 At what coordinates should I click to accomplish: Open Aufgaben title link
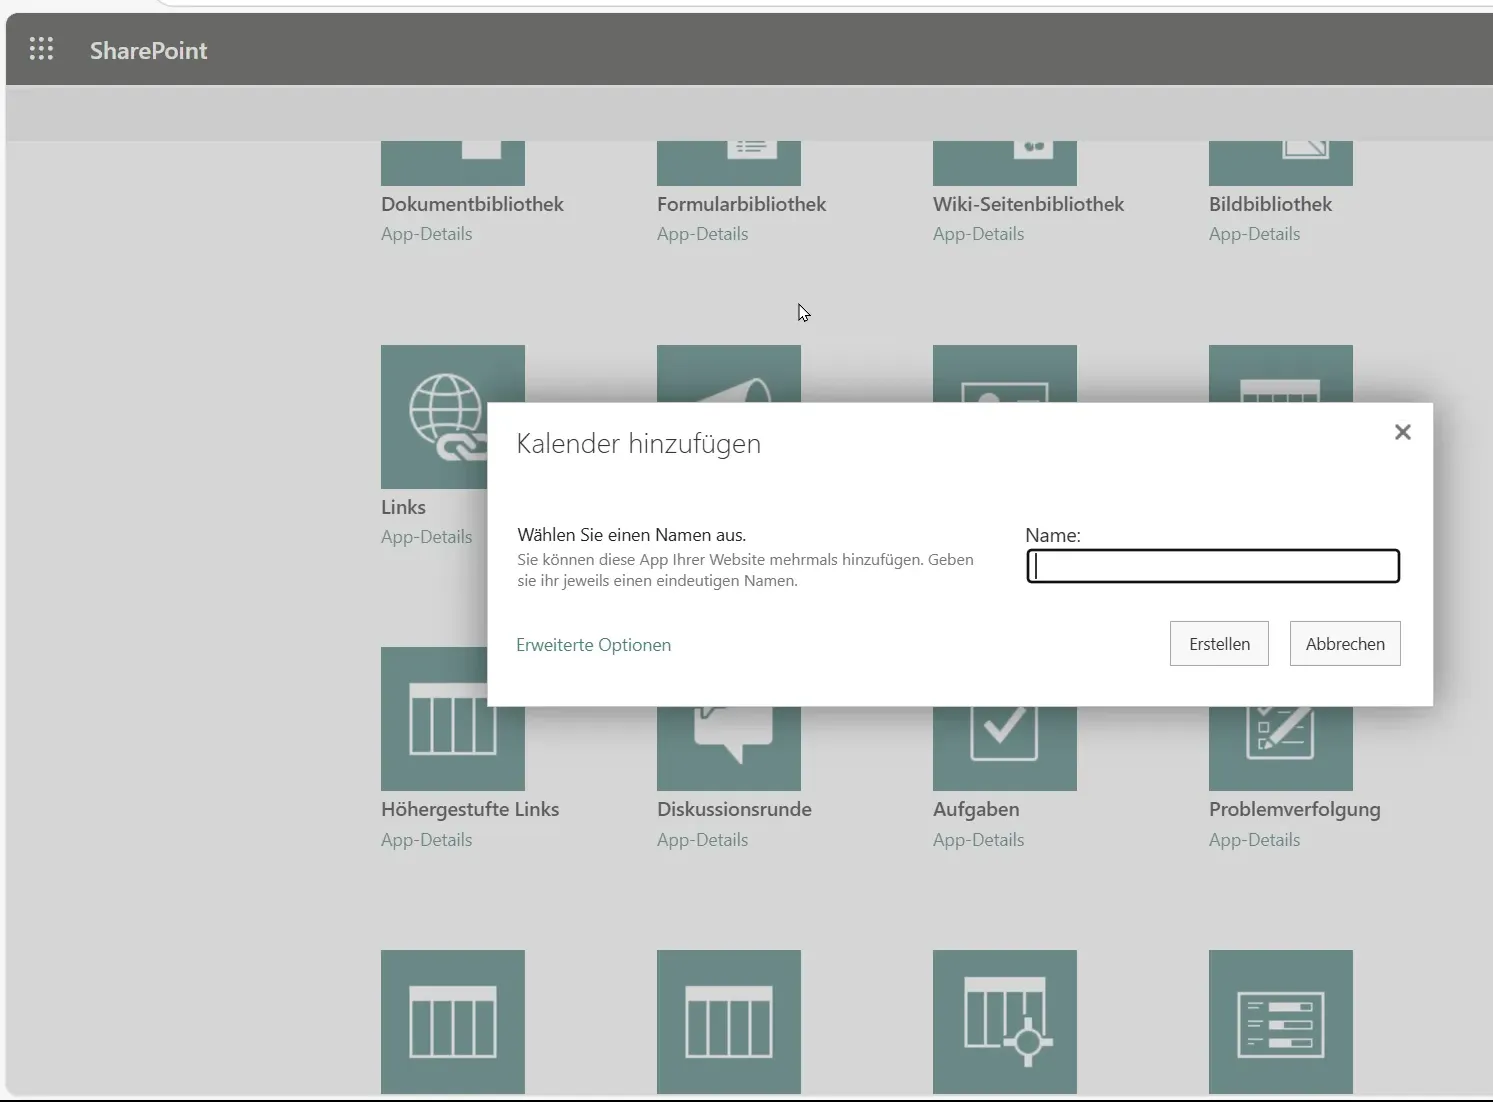click(976, 809)
